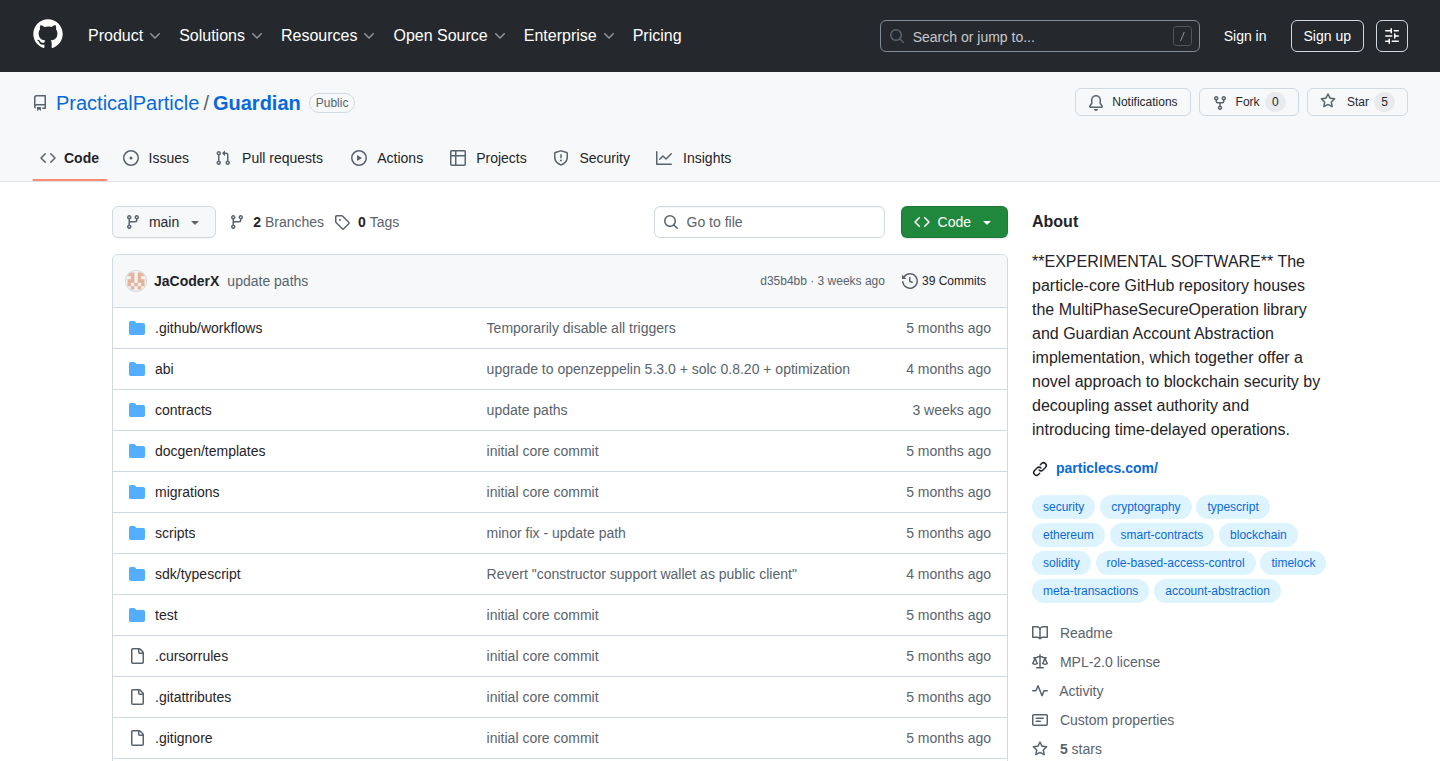This screenshot has height=761, width=1440.
Task: Select the meta-transactions topic tag
Action: click(x=1091, y=591)
